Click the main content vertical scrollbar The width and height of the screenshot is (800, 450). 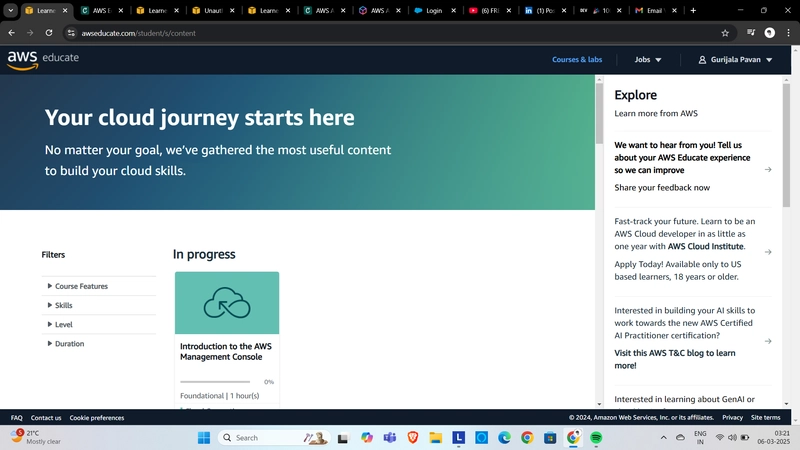pyautogui.click(x=599, y=113)
